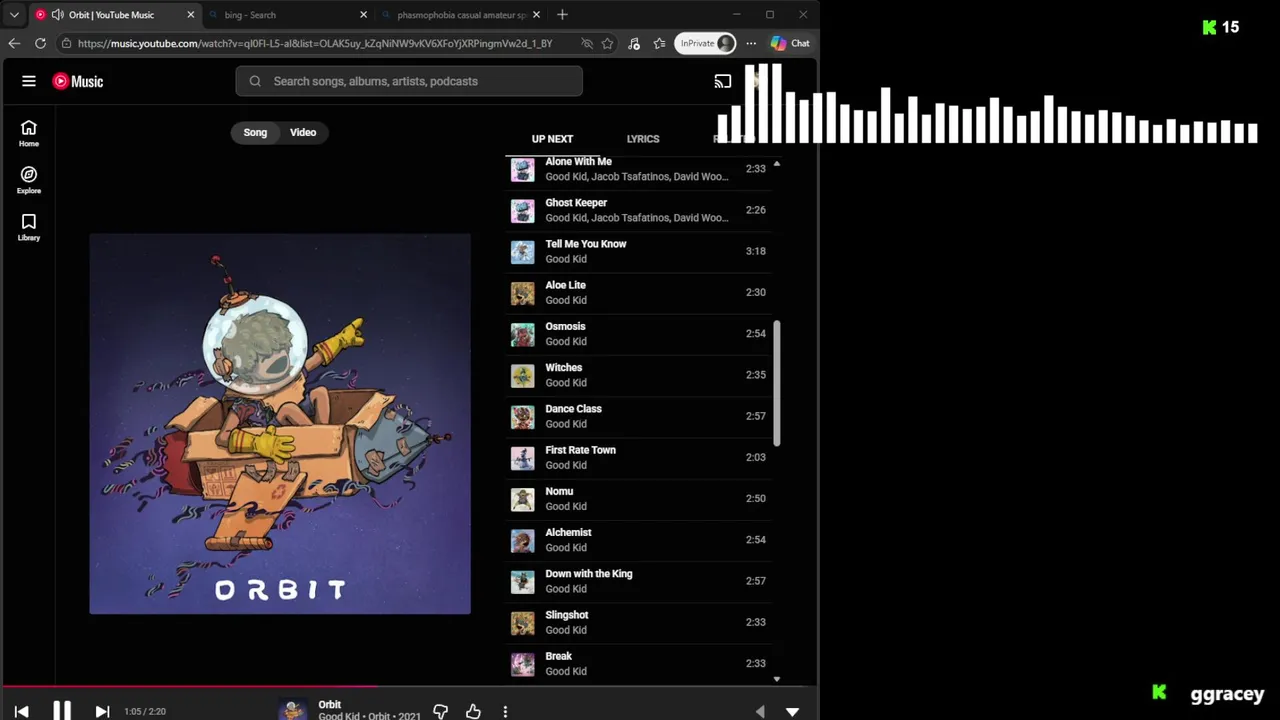Select the Song toggle option
This screenshot has height=720, width=1280.
pyautogui.click(x=255, y=132)
